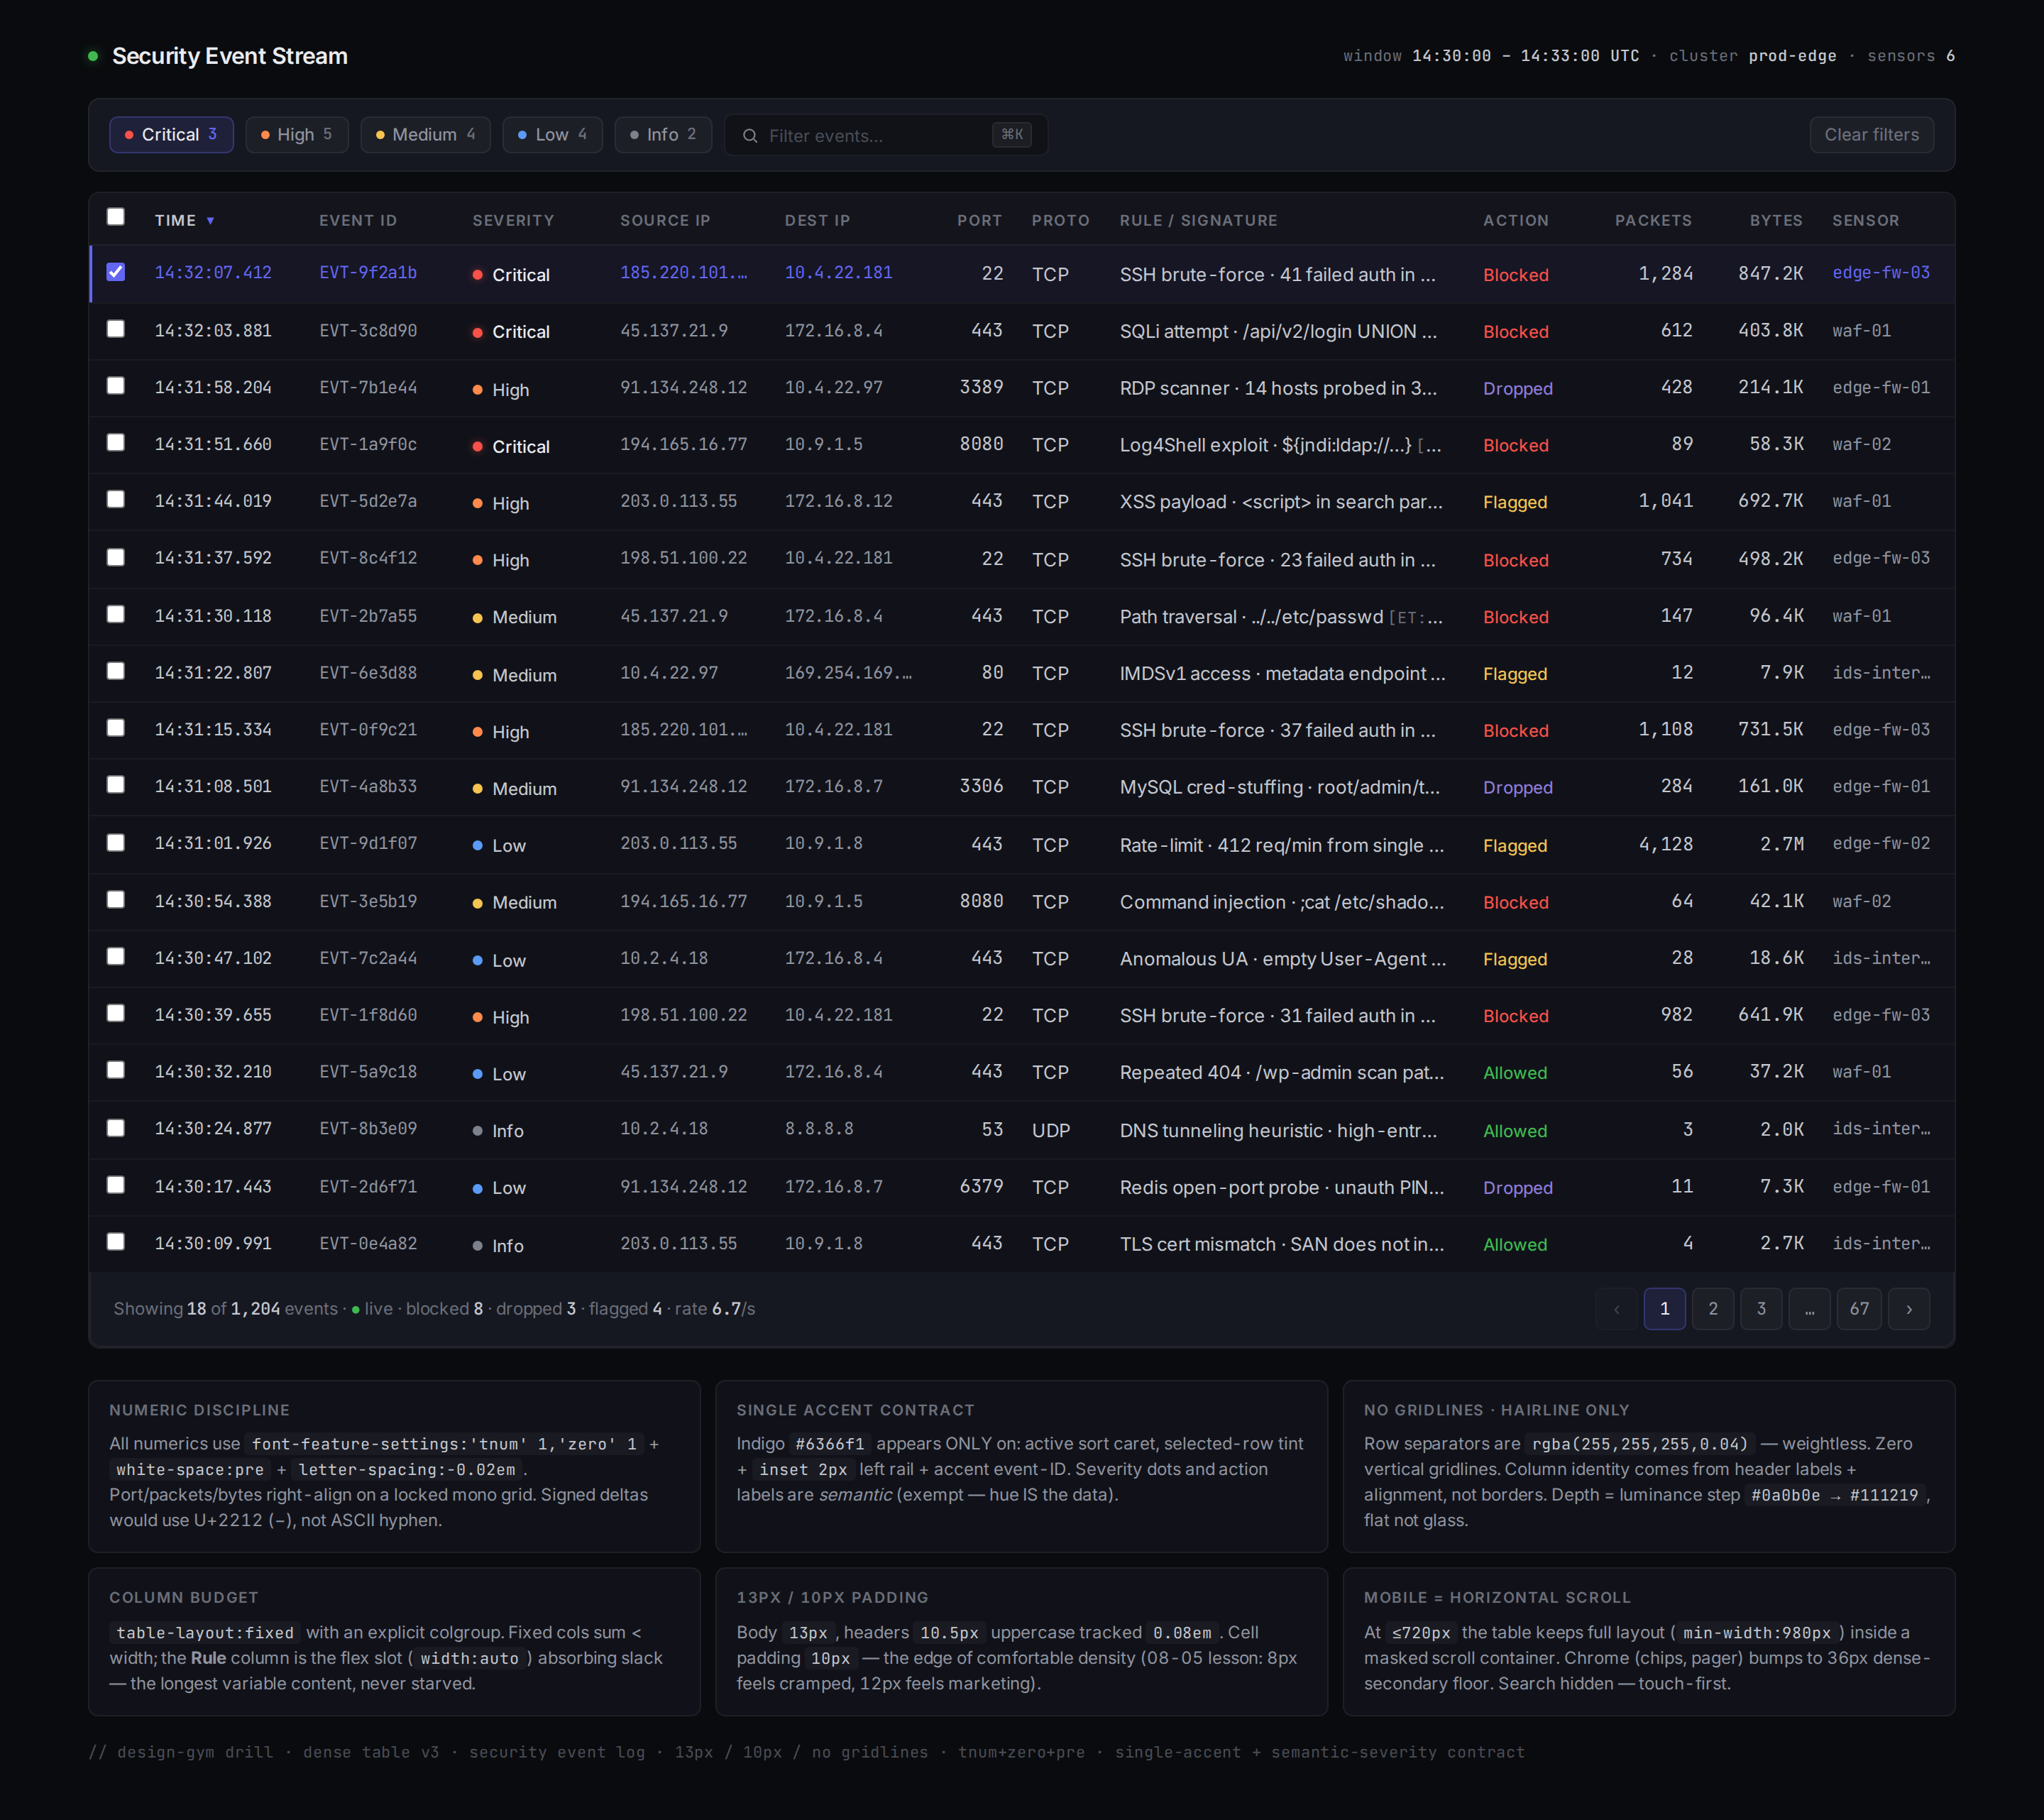2044x1820 pixels.
Task: Click the Command injection rule text
Action: 1281,902
